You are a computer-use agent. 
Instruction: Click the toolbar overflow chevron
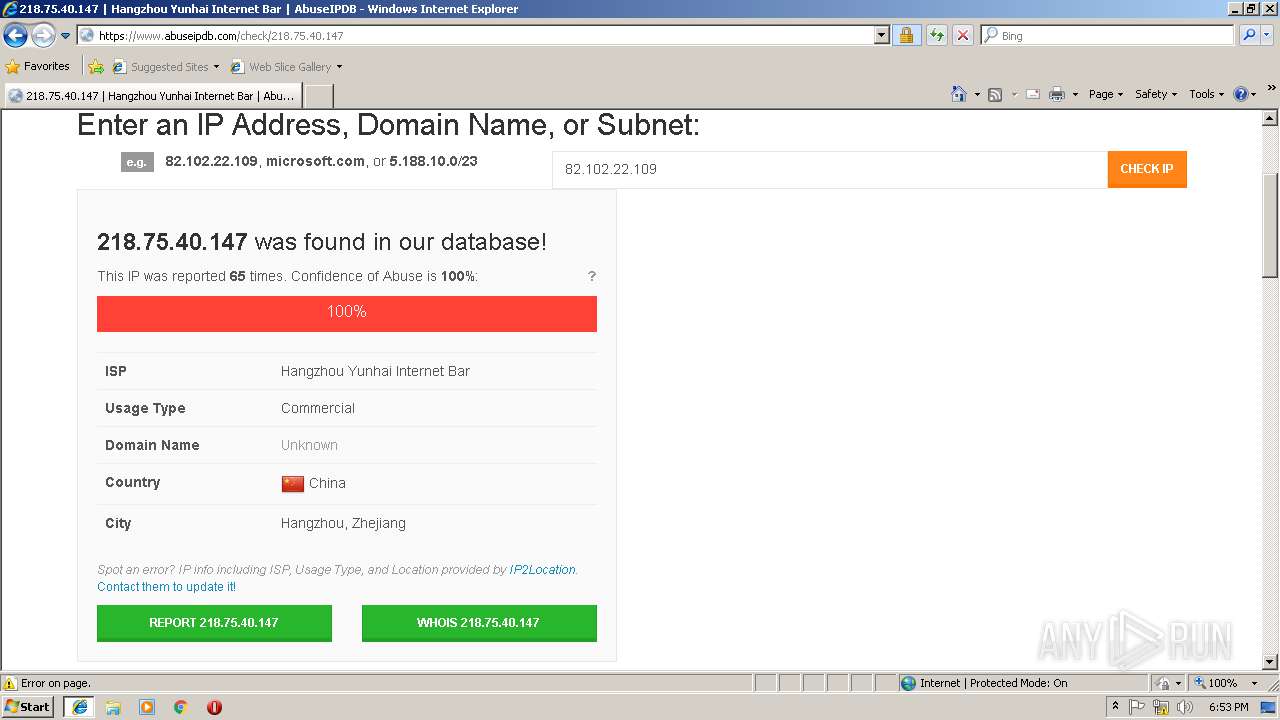(x=1271, y=88)
